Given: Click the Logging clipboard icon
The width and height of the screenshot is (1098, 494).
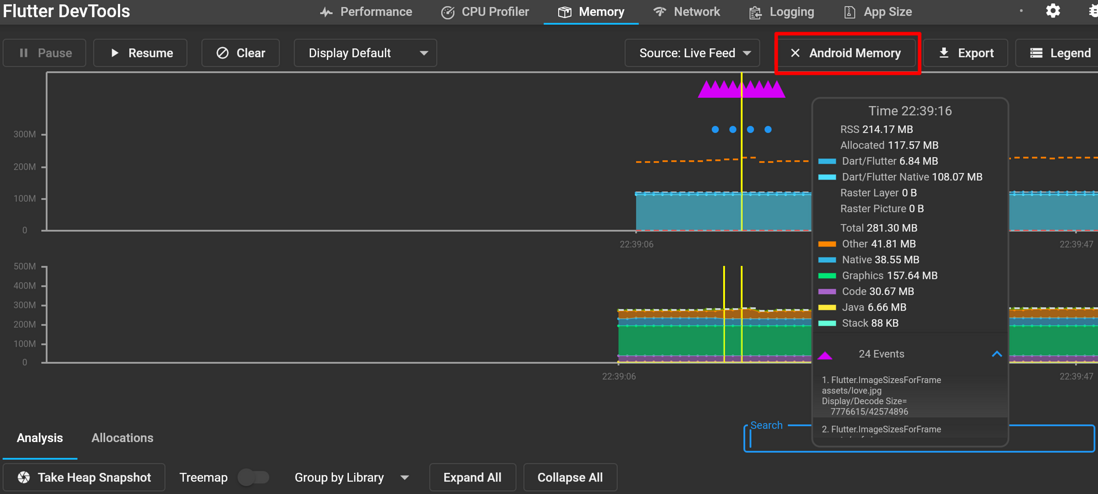Looking at the screenshot, I should (x=755, y=12).
